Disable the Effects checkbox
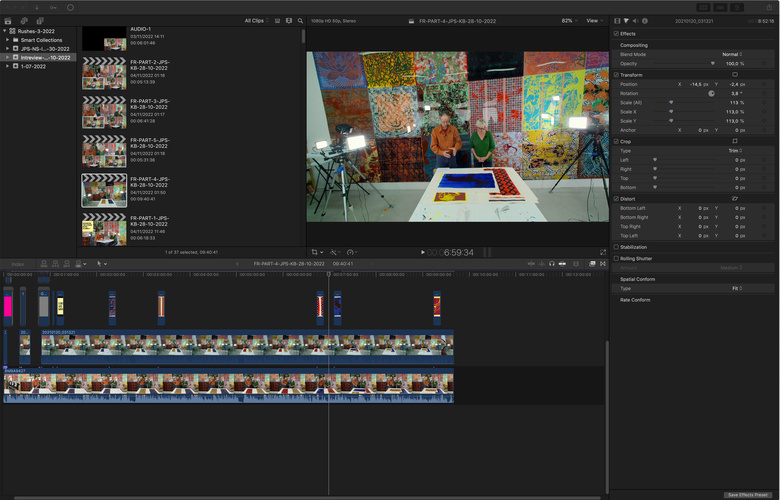The width and height of the screenshot is (780, 500). click(616, 33)
